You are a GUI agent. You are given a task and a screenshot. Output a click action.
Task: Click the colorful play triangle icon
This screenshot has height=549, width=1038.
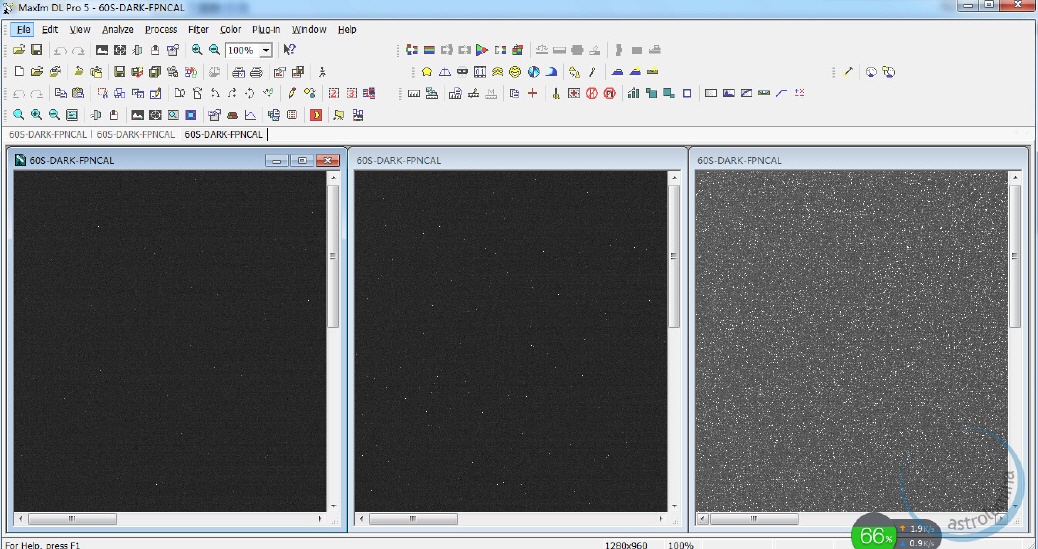(481, 50)
